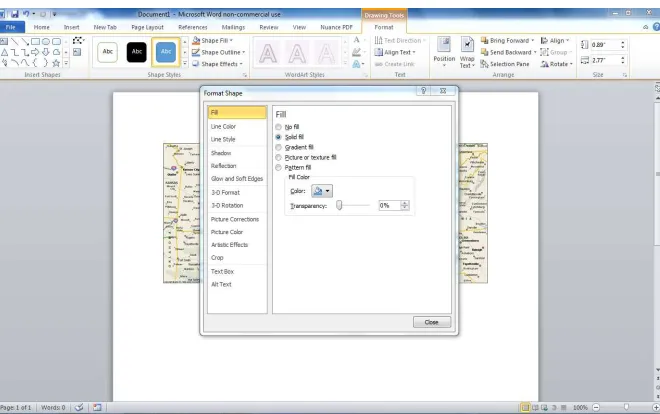Click the Edit Shape points icon
Viewport: 660px width, 414px height.
pos(78,41)
